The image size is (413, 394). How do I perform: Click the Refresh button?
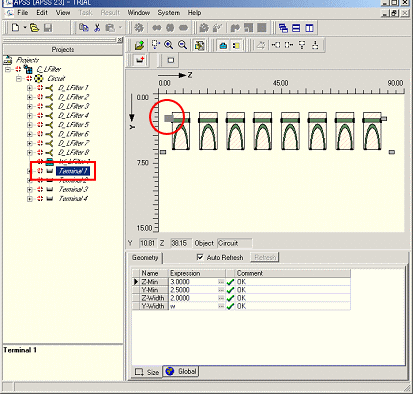265,257
